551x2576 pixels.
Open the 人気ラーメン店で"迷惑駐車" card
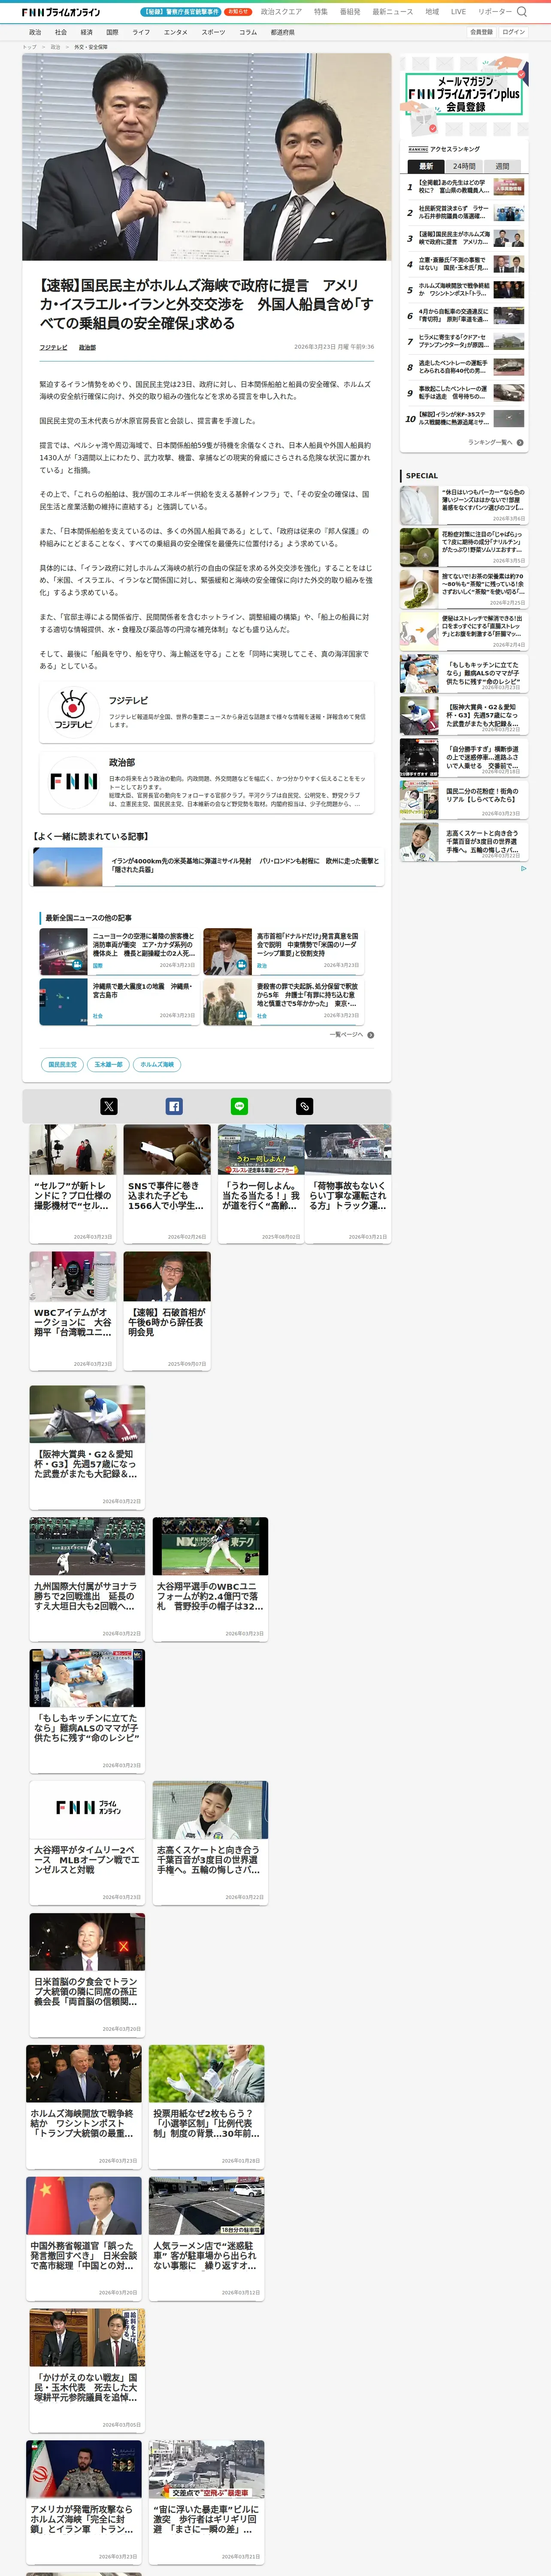(207, 2238)
